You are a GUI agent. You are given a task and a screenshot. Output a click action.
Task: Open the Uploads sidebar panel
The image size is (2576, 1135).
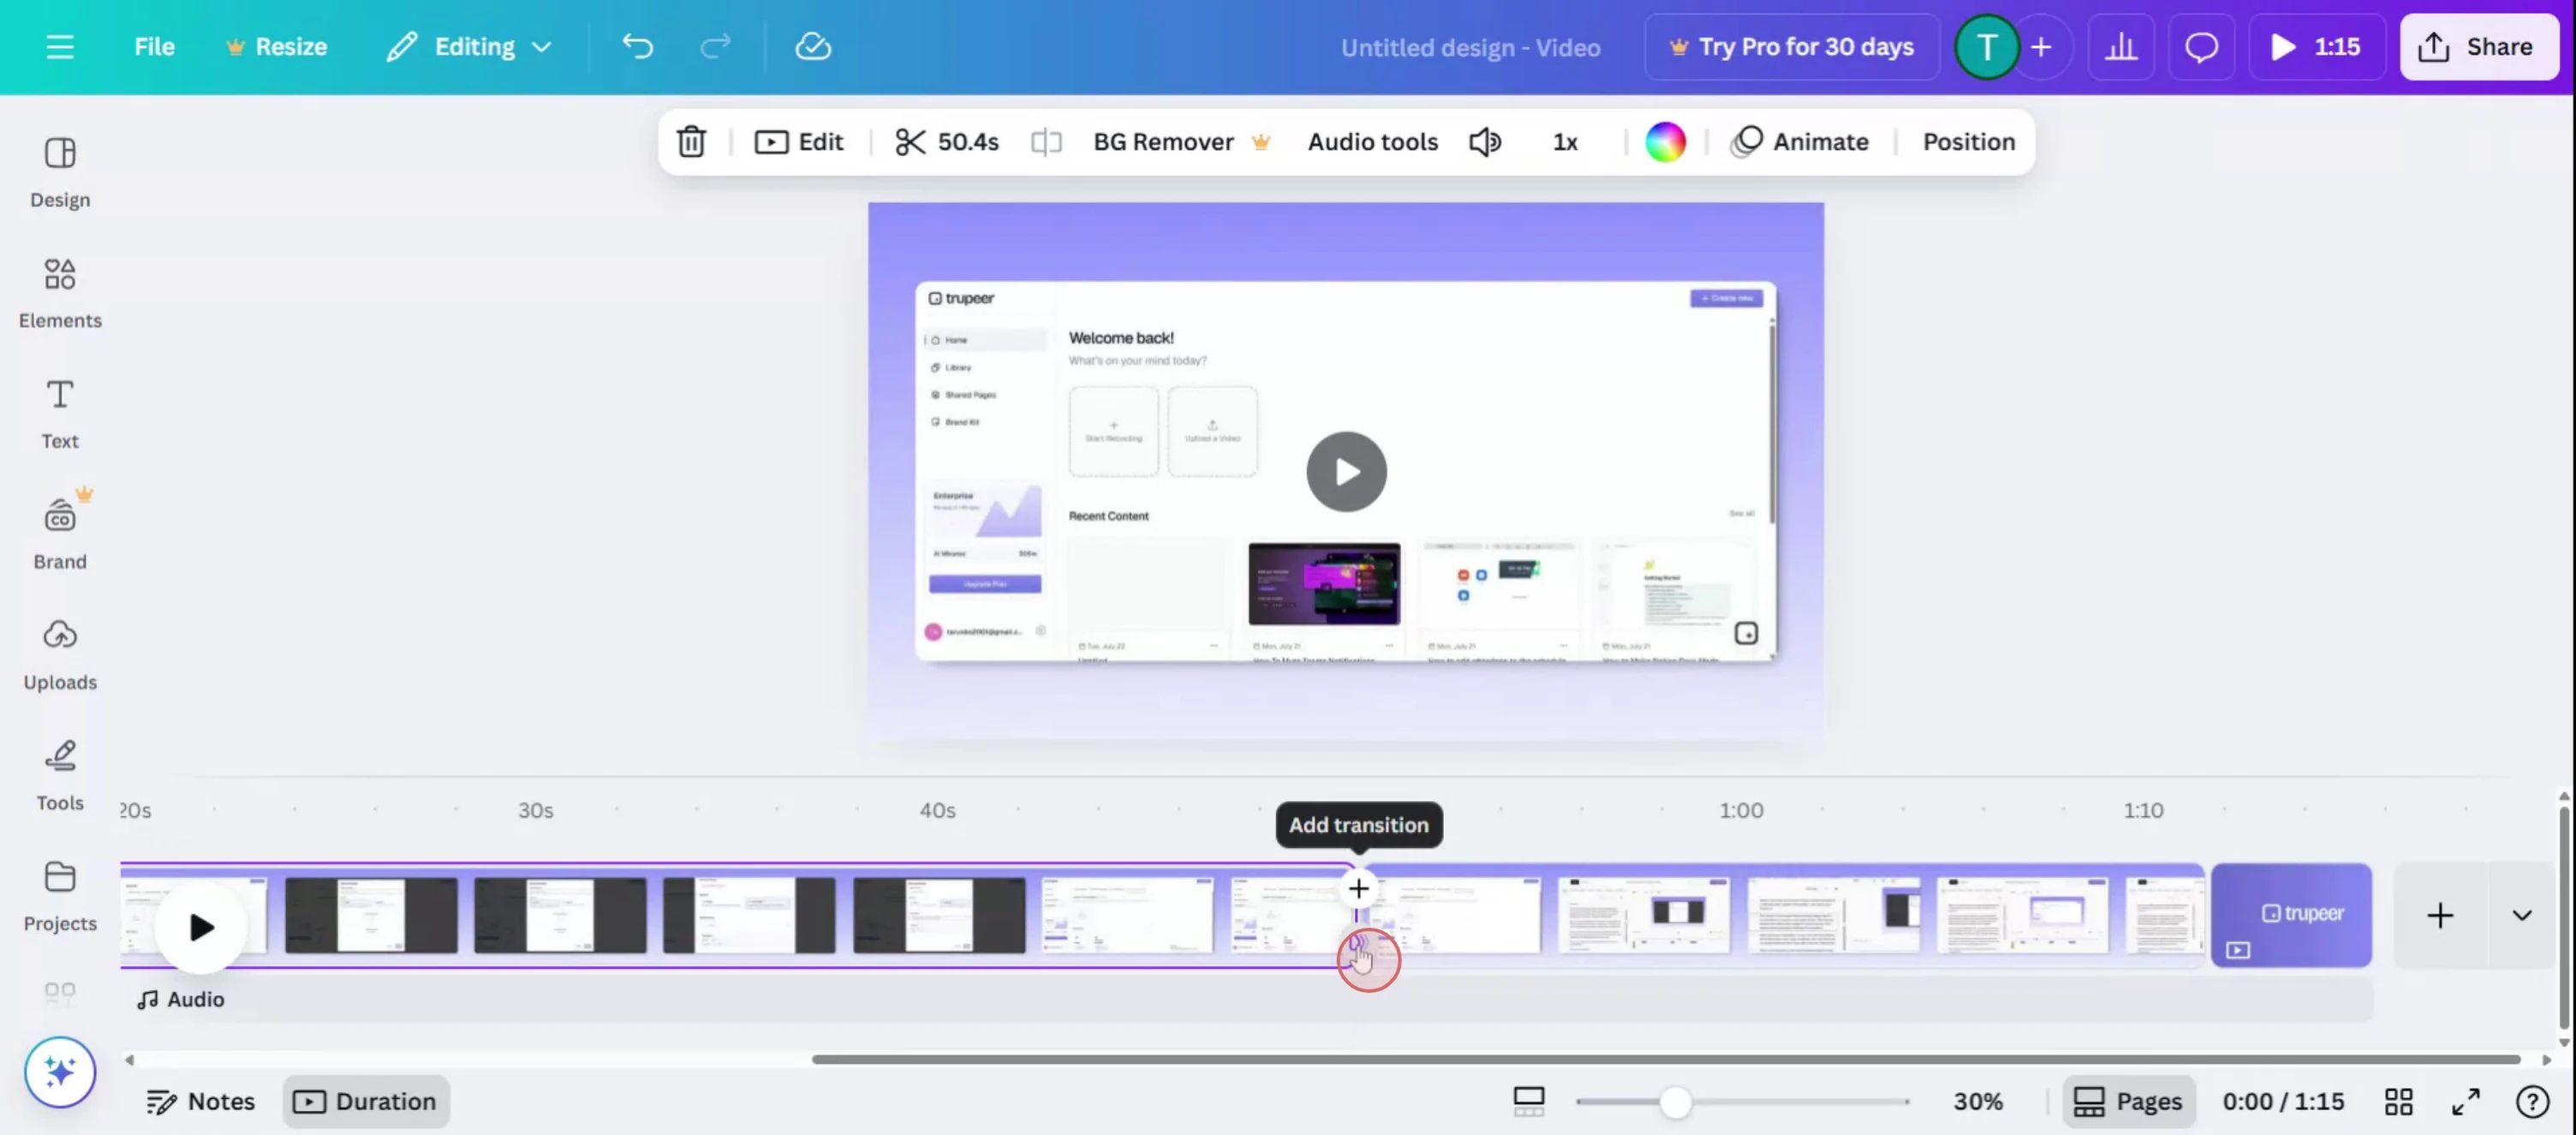tap(60, 654)
